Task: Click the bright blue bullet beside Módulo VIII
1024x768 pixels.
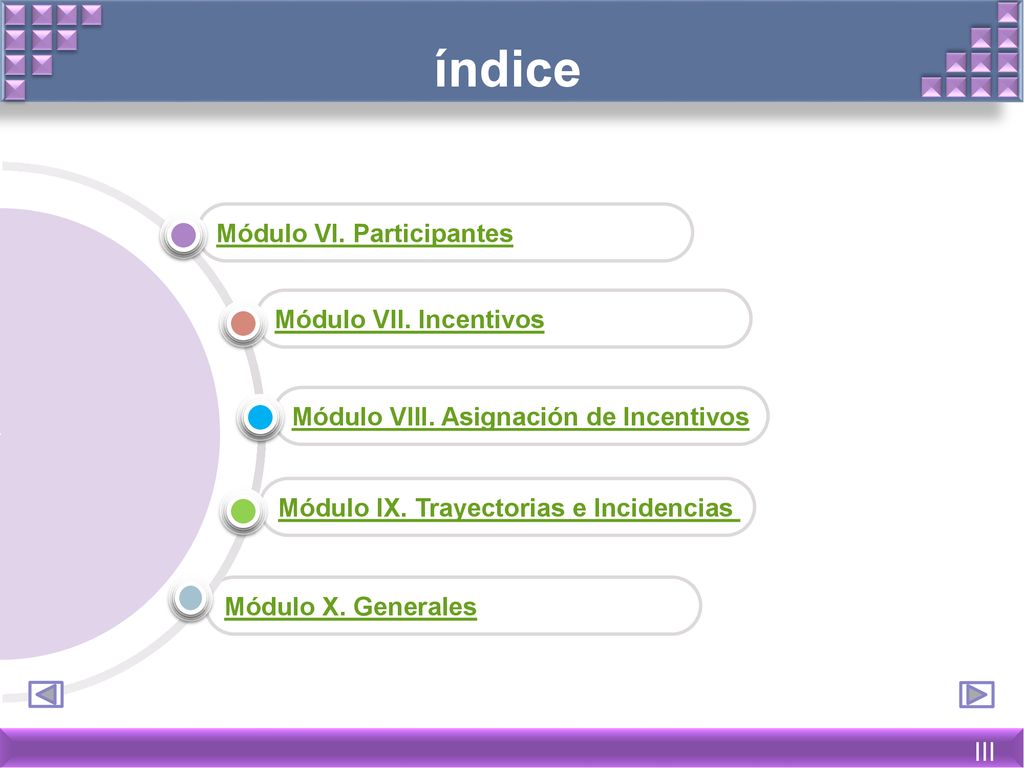Action: coord(260,417)
